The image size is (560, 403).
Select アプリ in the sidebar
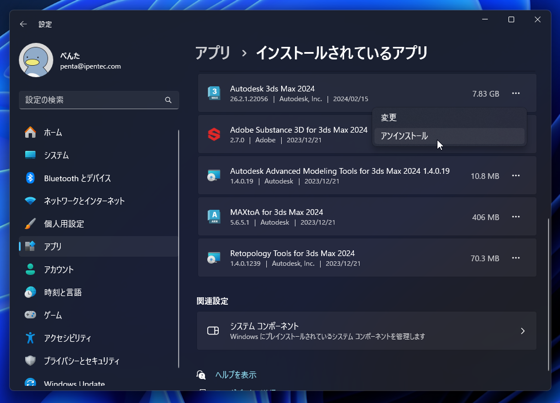click(99, 247)
